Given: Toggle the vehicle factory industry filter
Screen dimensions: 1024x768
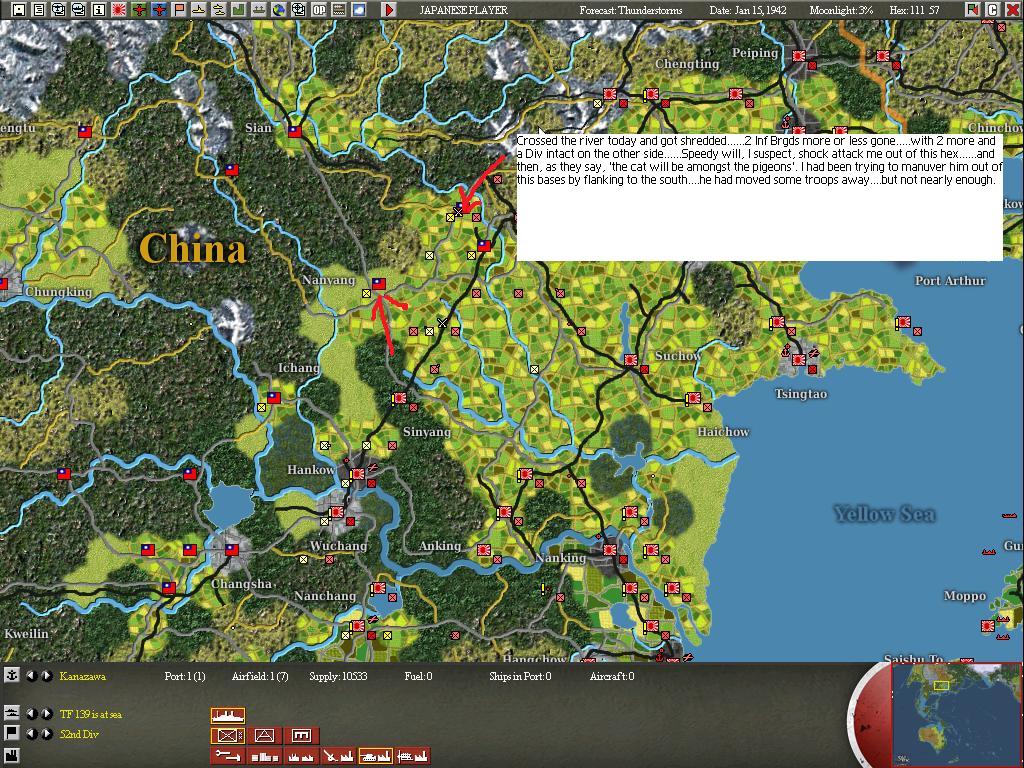Looking at the screenshot, I should point(376,756).
